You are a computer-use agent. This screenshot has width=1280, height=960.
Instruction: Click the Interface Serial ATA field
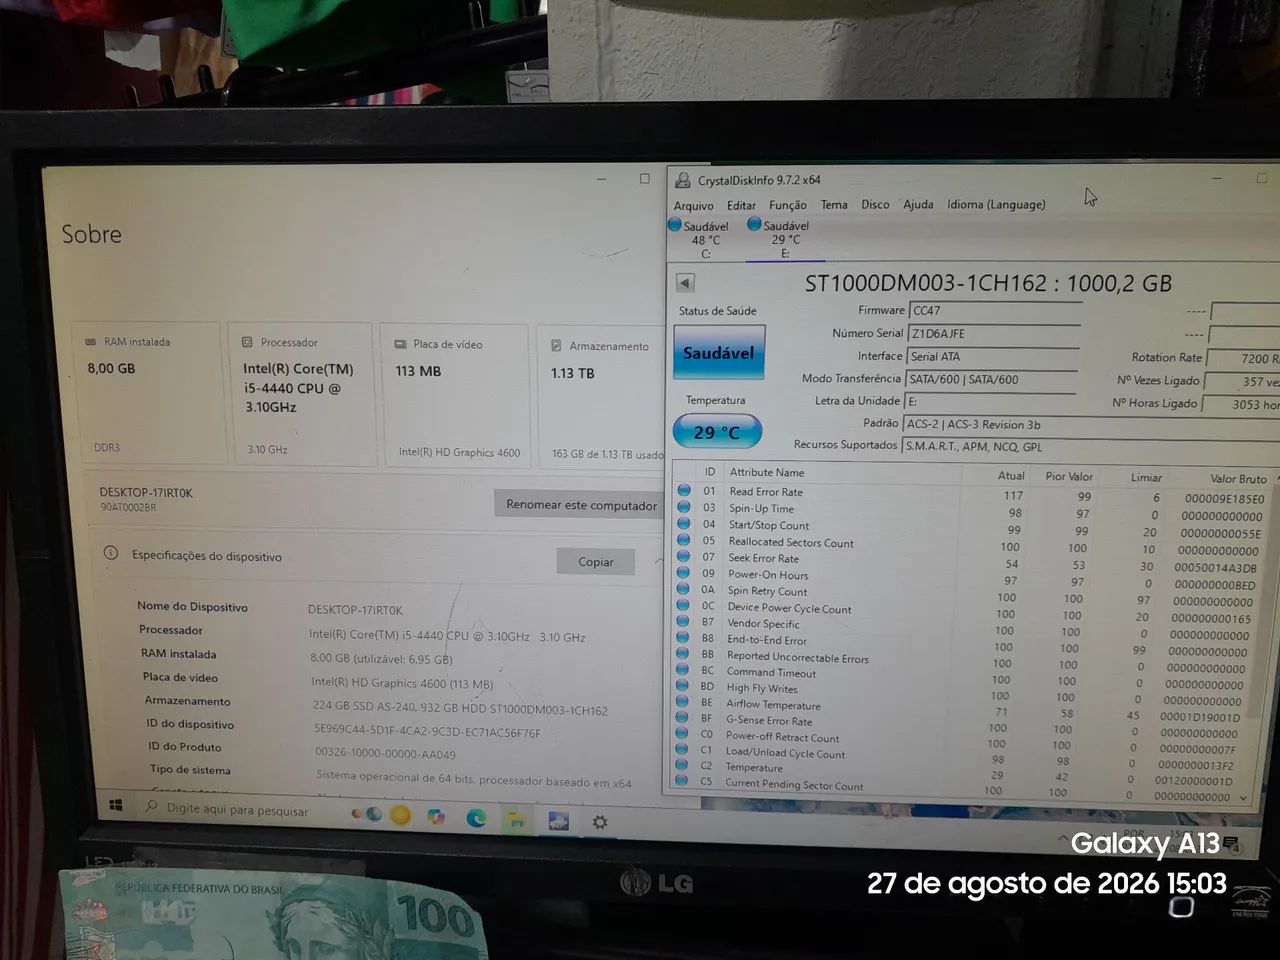pyautogui.click(x=992, y=357)
